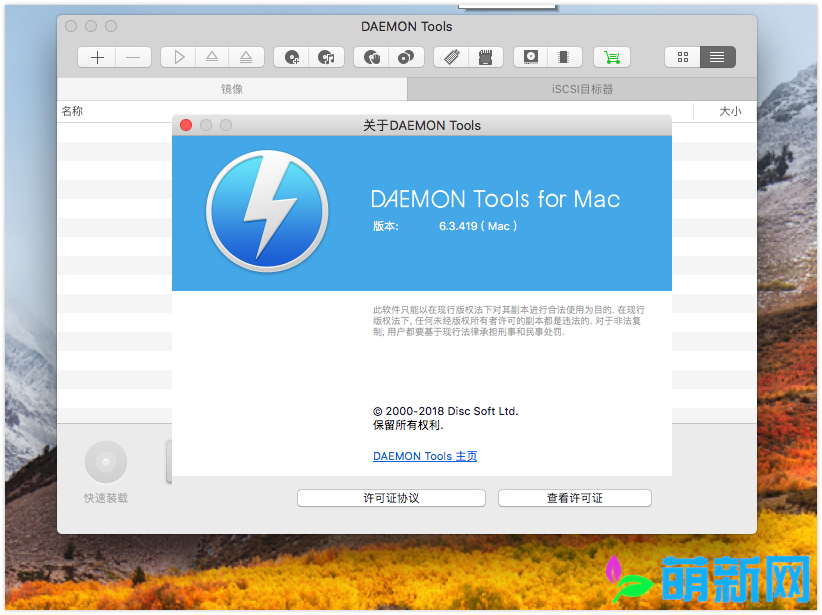
Task: Select the Mount play icon
Action: (x=178, y=57)
